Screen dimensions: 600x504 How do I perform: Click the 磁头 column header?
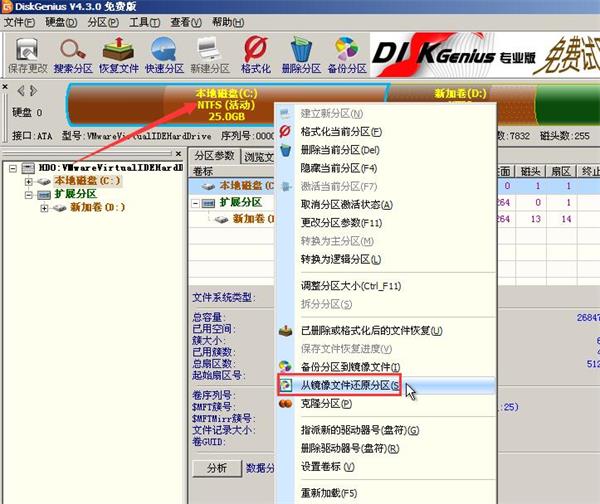(530, 171)
